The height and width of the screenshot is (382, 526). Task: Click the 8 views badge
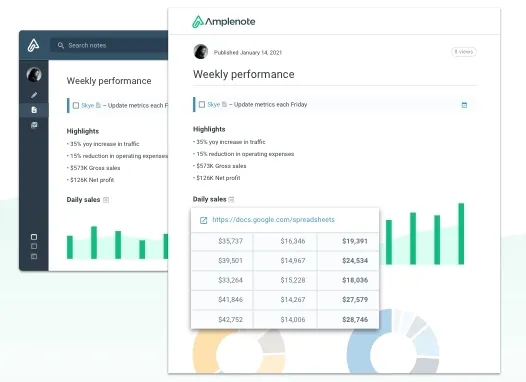464,52
